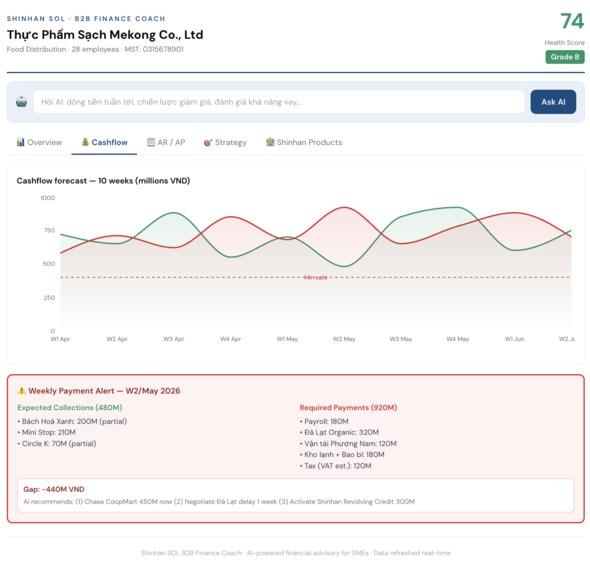
Task: Click the W2 May label on chart axis
Action: [x=344, y=339]
